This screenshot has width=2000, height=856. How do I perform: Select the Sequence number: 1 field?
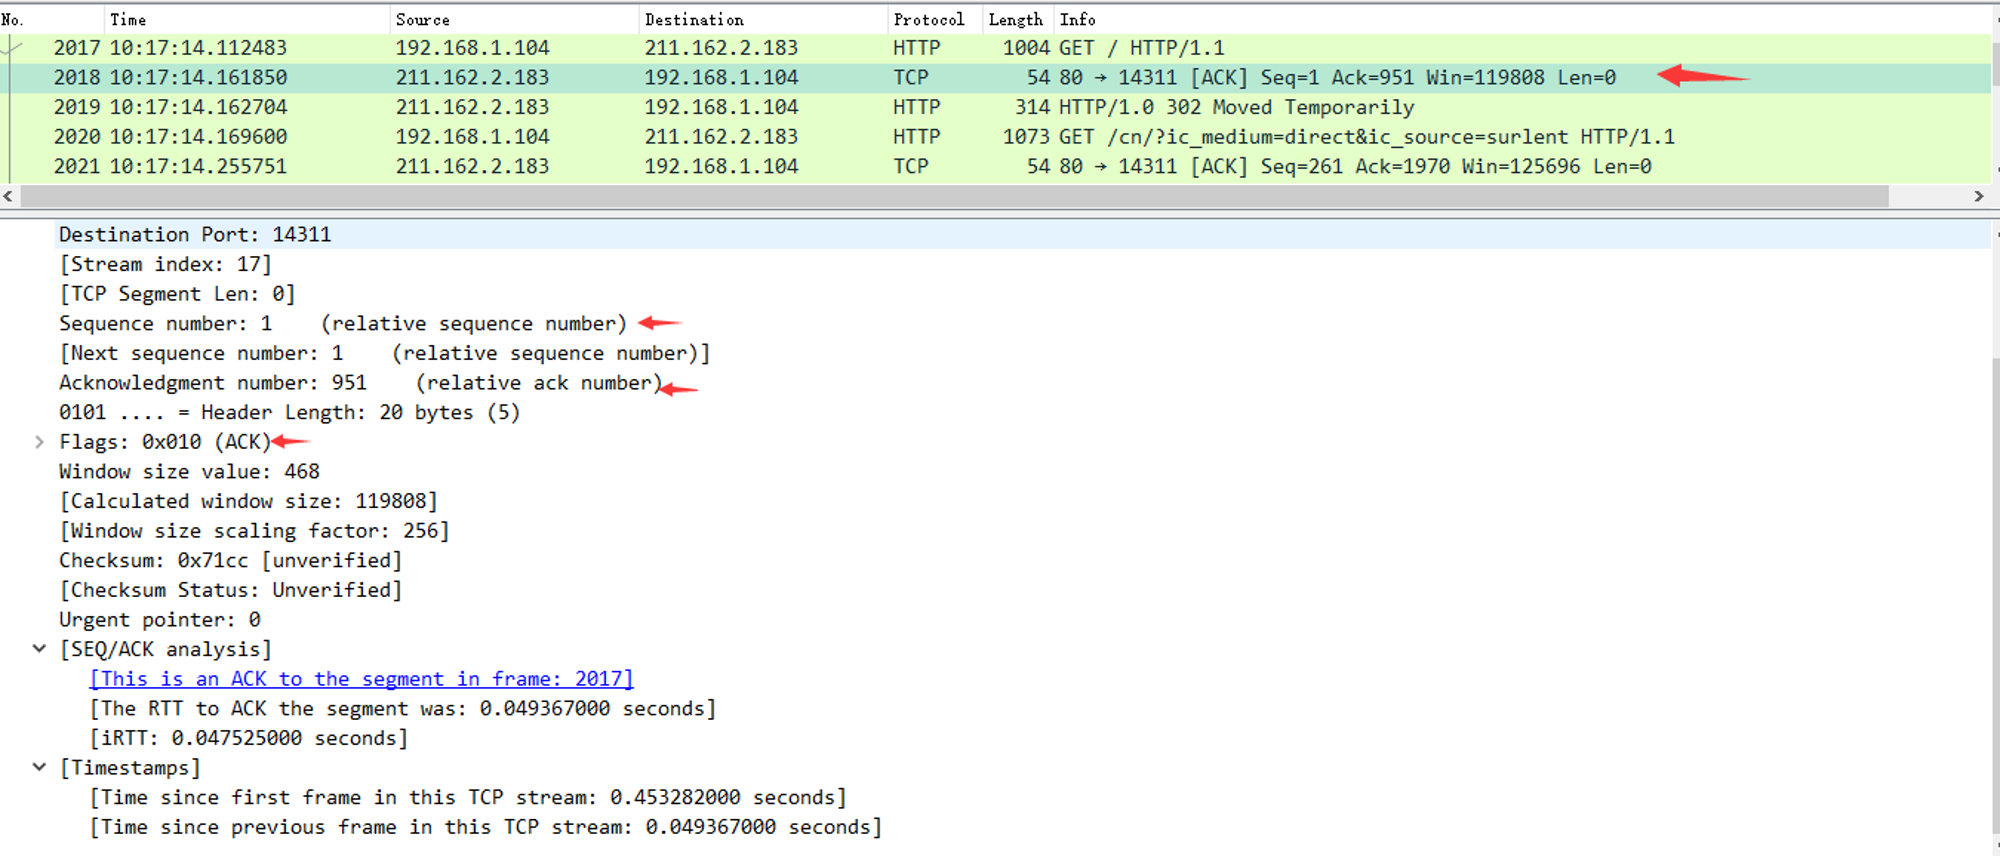[343, 323]
